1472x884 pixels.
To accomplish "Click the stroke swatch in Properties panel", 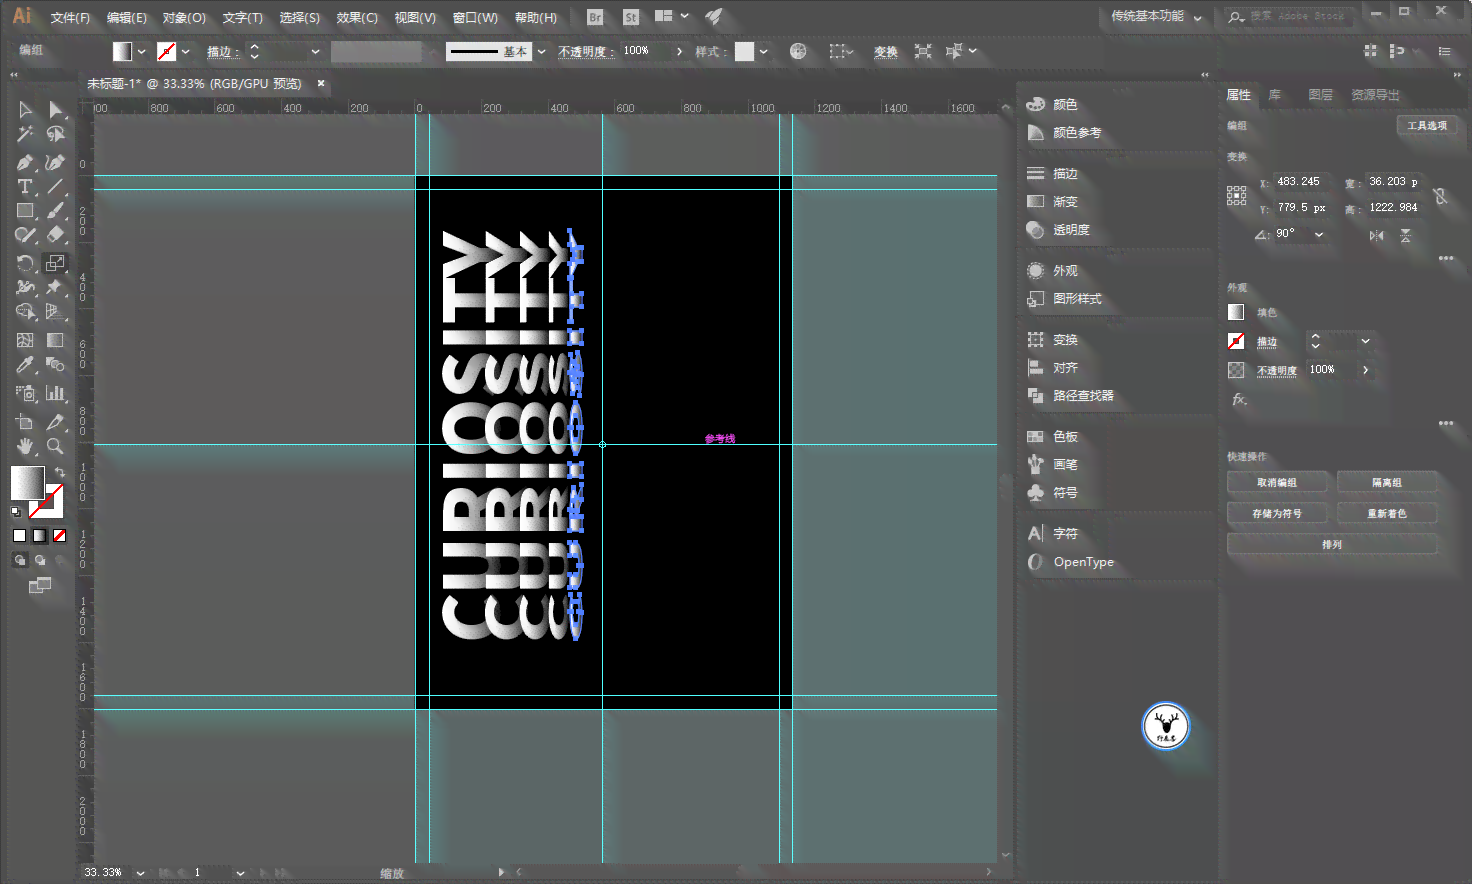I will point(1236,341).
